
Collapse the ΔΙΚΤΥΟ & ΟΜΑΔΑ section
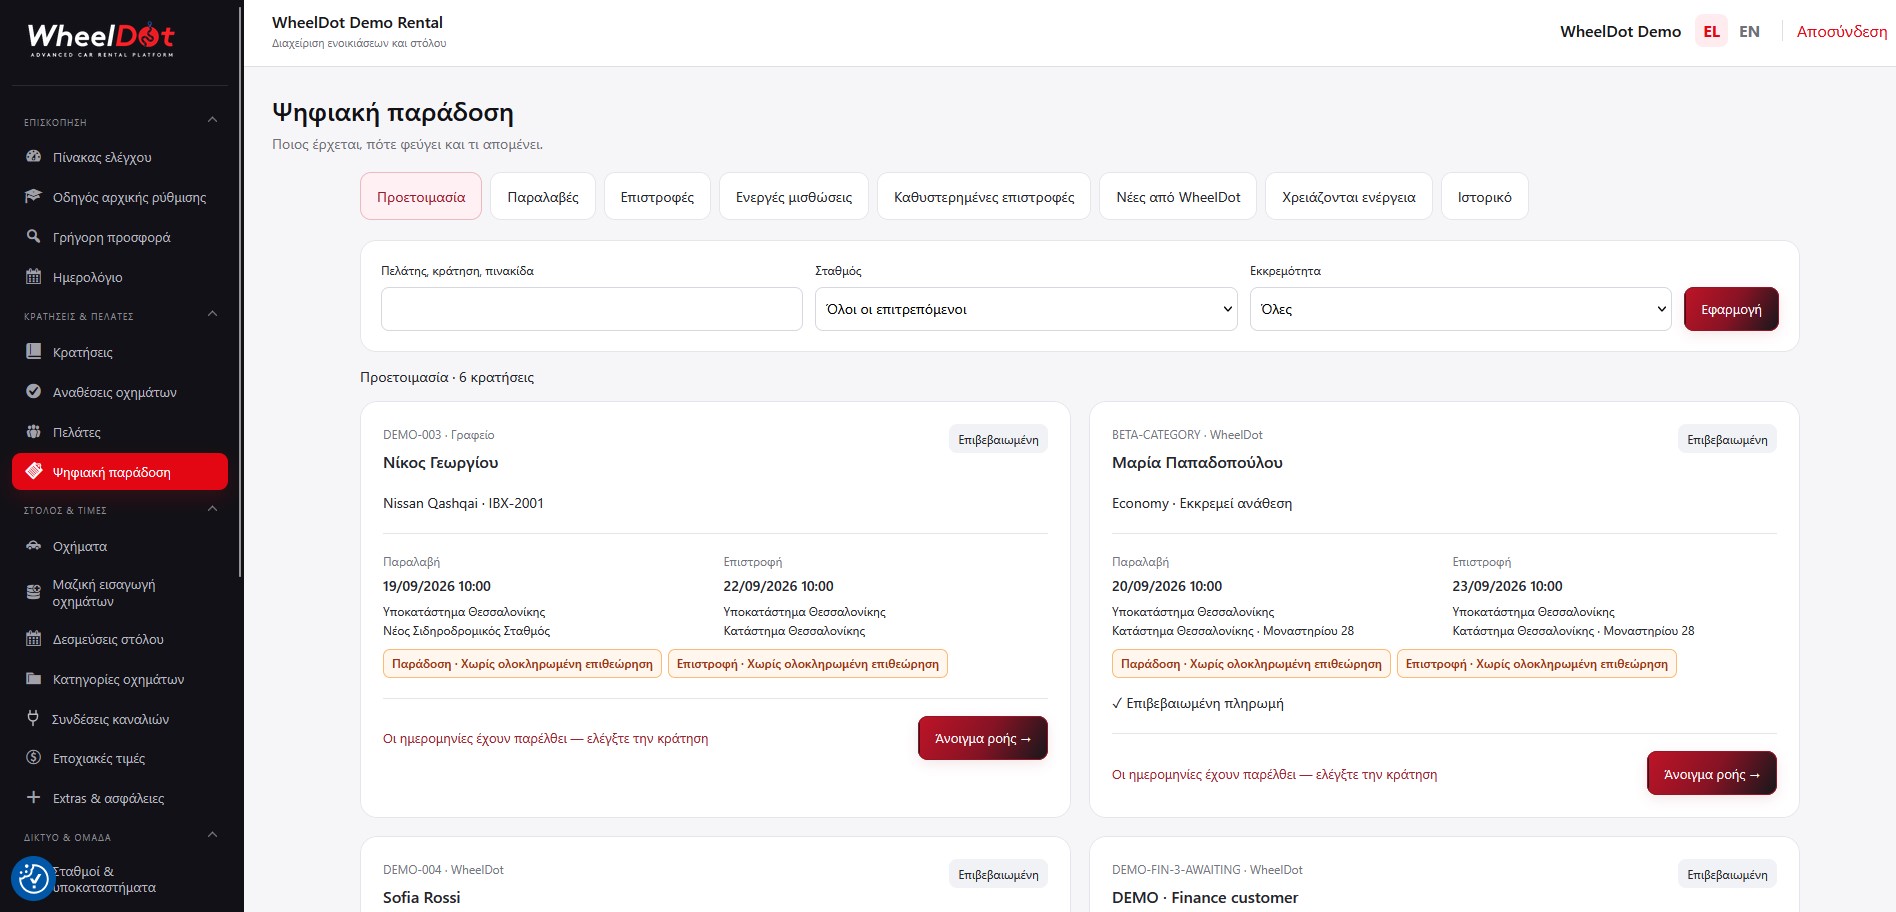212,835
